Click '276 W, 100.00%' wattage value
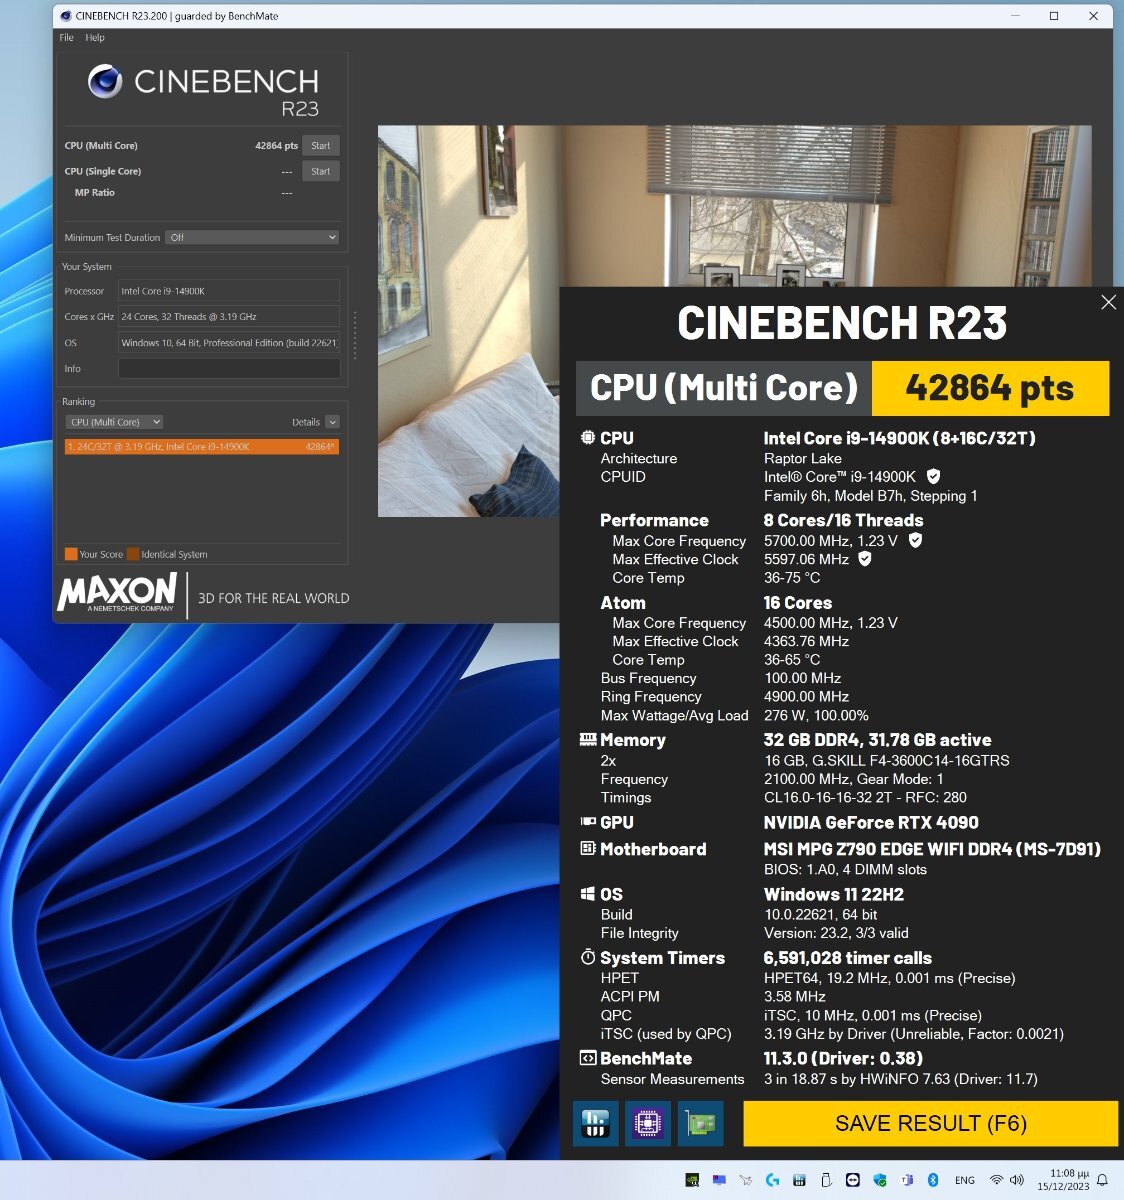Screen dimensions: 1124x1200 816,715
